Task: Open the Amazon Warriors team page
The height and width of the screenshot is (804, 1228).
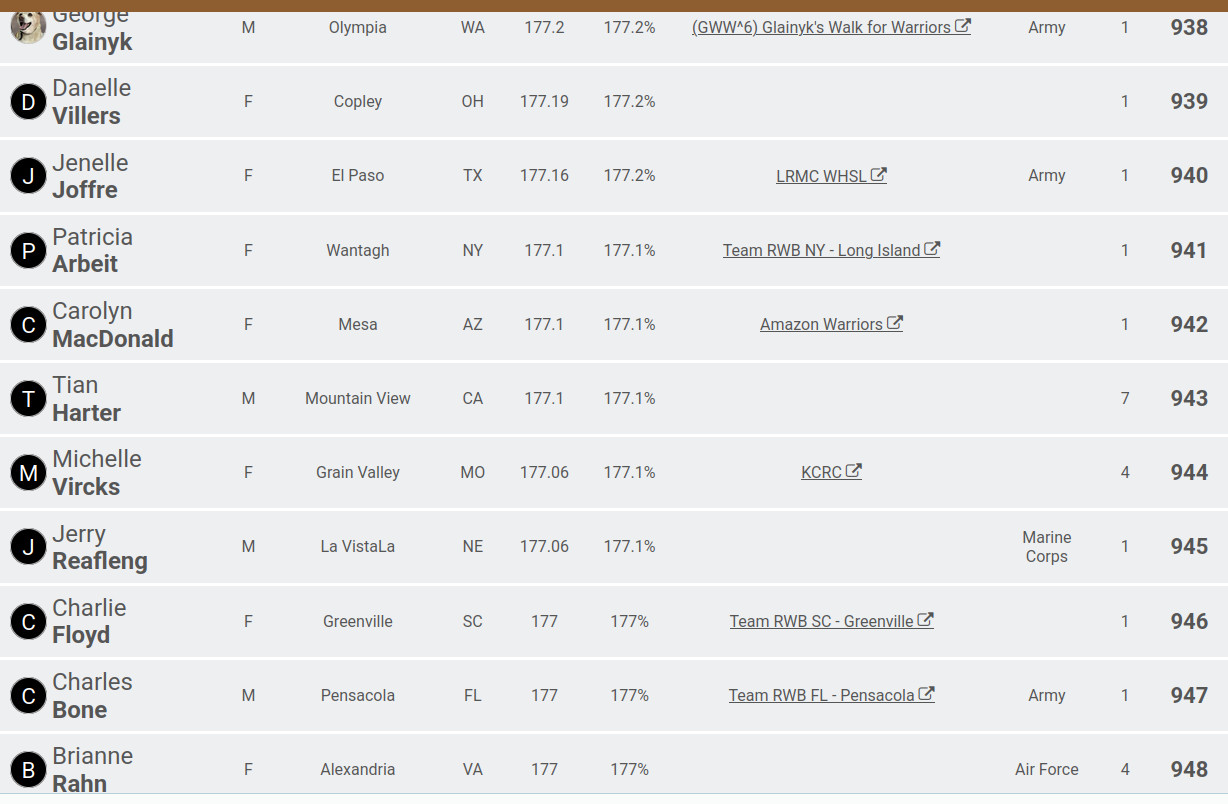Action: coord(820,324)
